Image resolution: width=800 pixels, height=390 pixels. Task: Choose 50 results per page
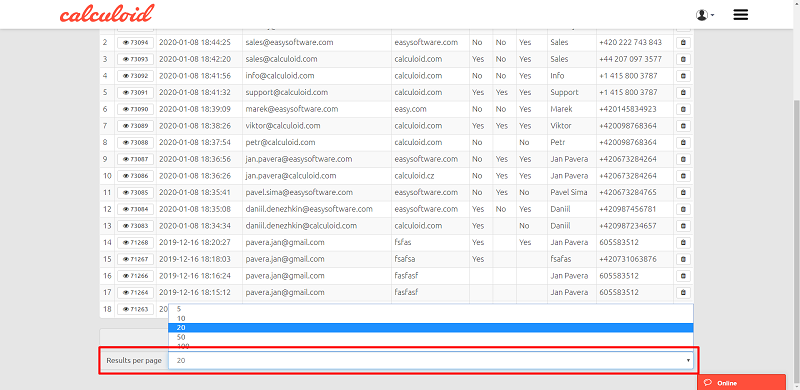431,337
